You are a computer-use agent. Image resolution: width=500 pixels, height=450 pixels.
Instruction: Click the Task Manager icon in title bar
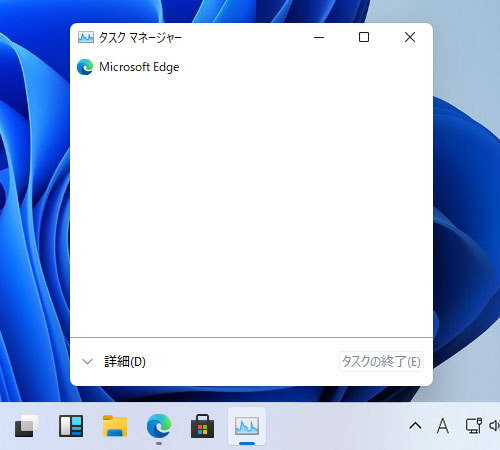tap(86, 37)
